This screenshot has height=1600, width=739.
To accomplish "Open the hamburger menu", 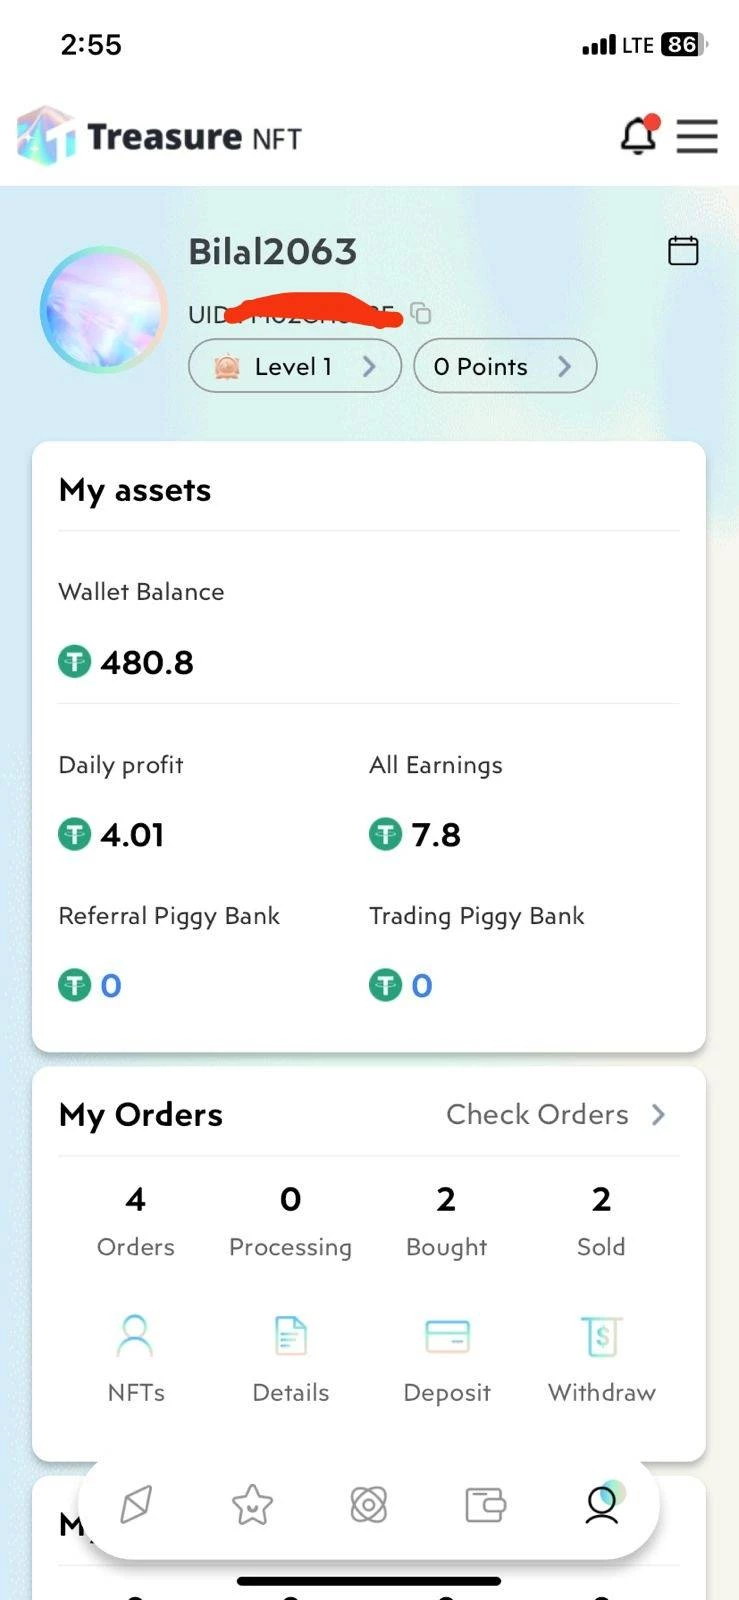I will pyautogui.click(x=697, y=136).
